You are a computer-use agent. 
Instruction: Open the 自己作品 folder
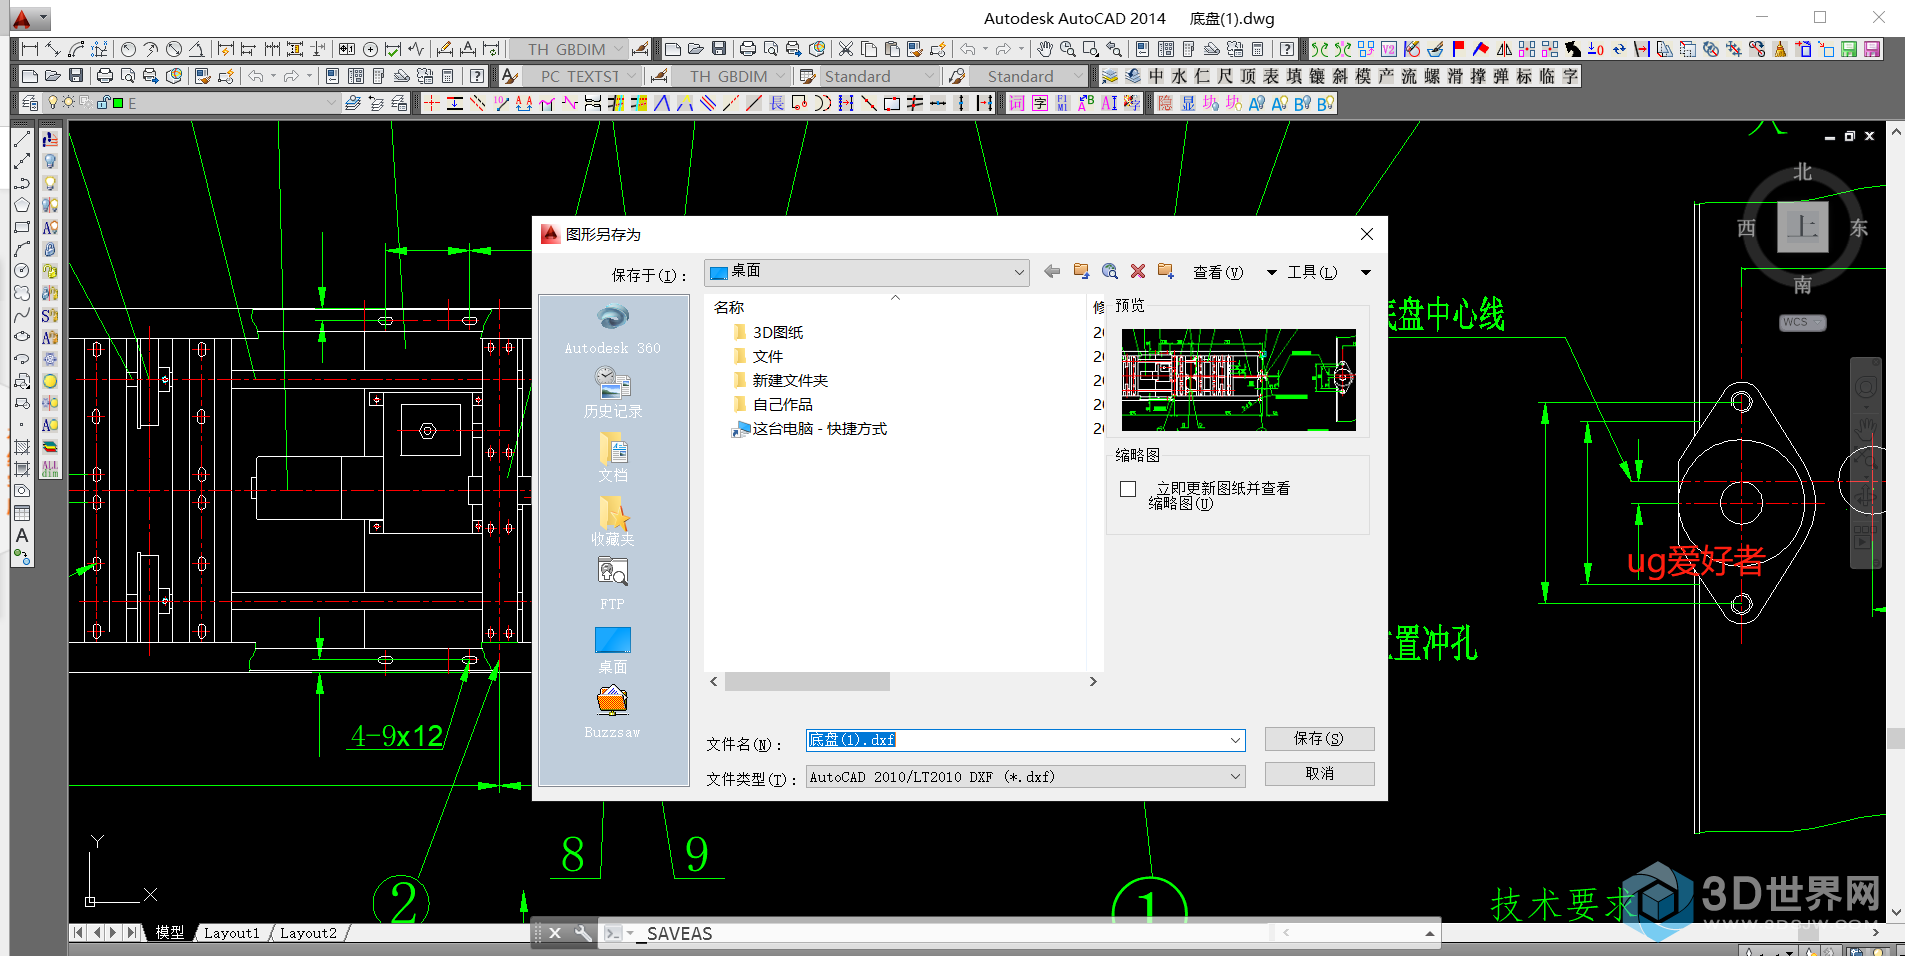coord(772,404)
